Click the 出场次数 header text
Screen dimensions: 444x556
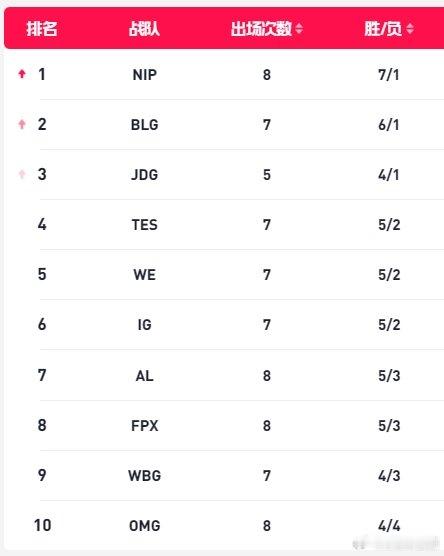point(261,28)
